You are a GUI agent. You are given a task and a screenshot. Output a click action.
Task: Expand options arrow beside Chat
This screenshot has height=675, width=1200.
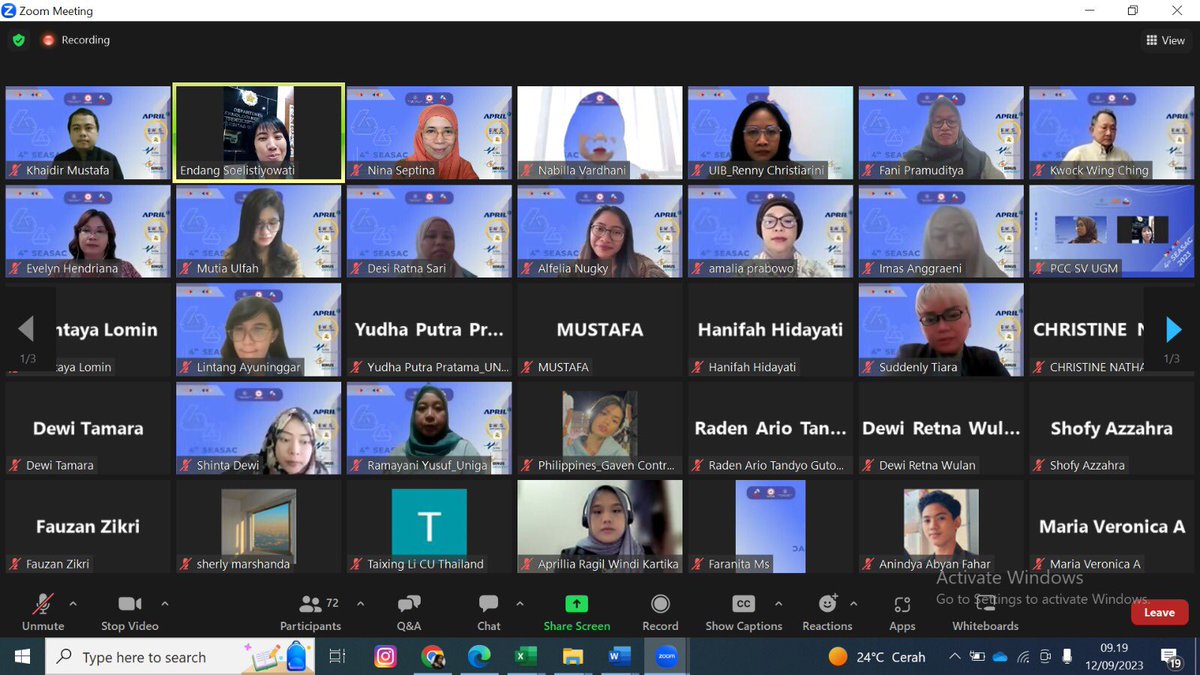click(520, 604)
